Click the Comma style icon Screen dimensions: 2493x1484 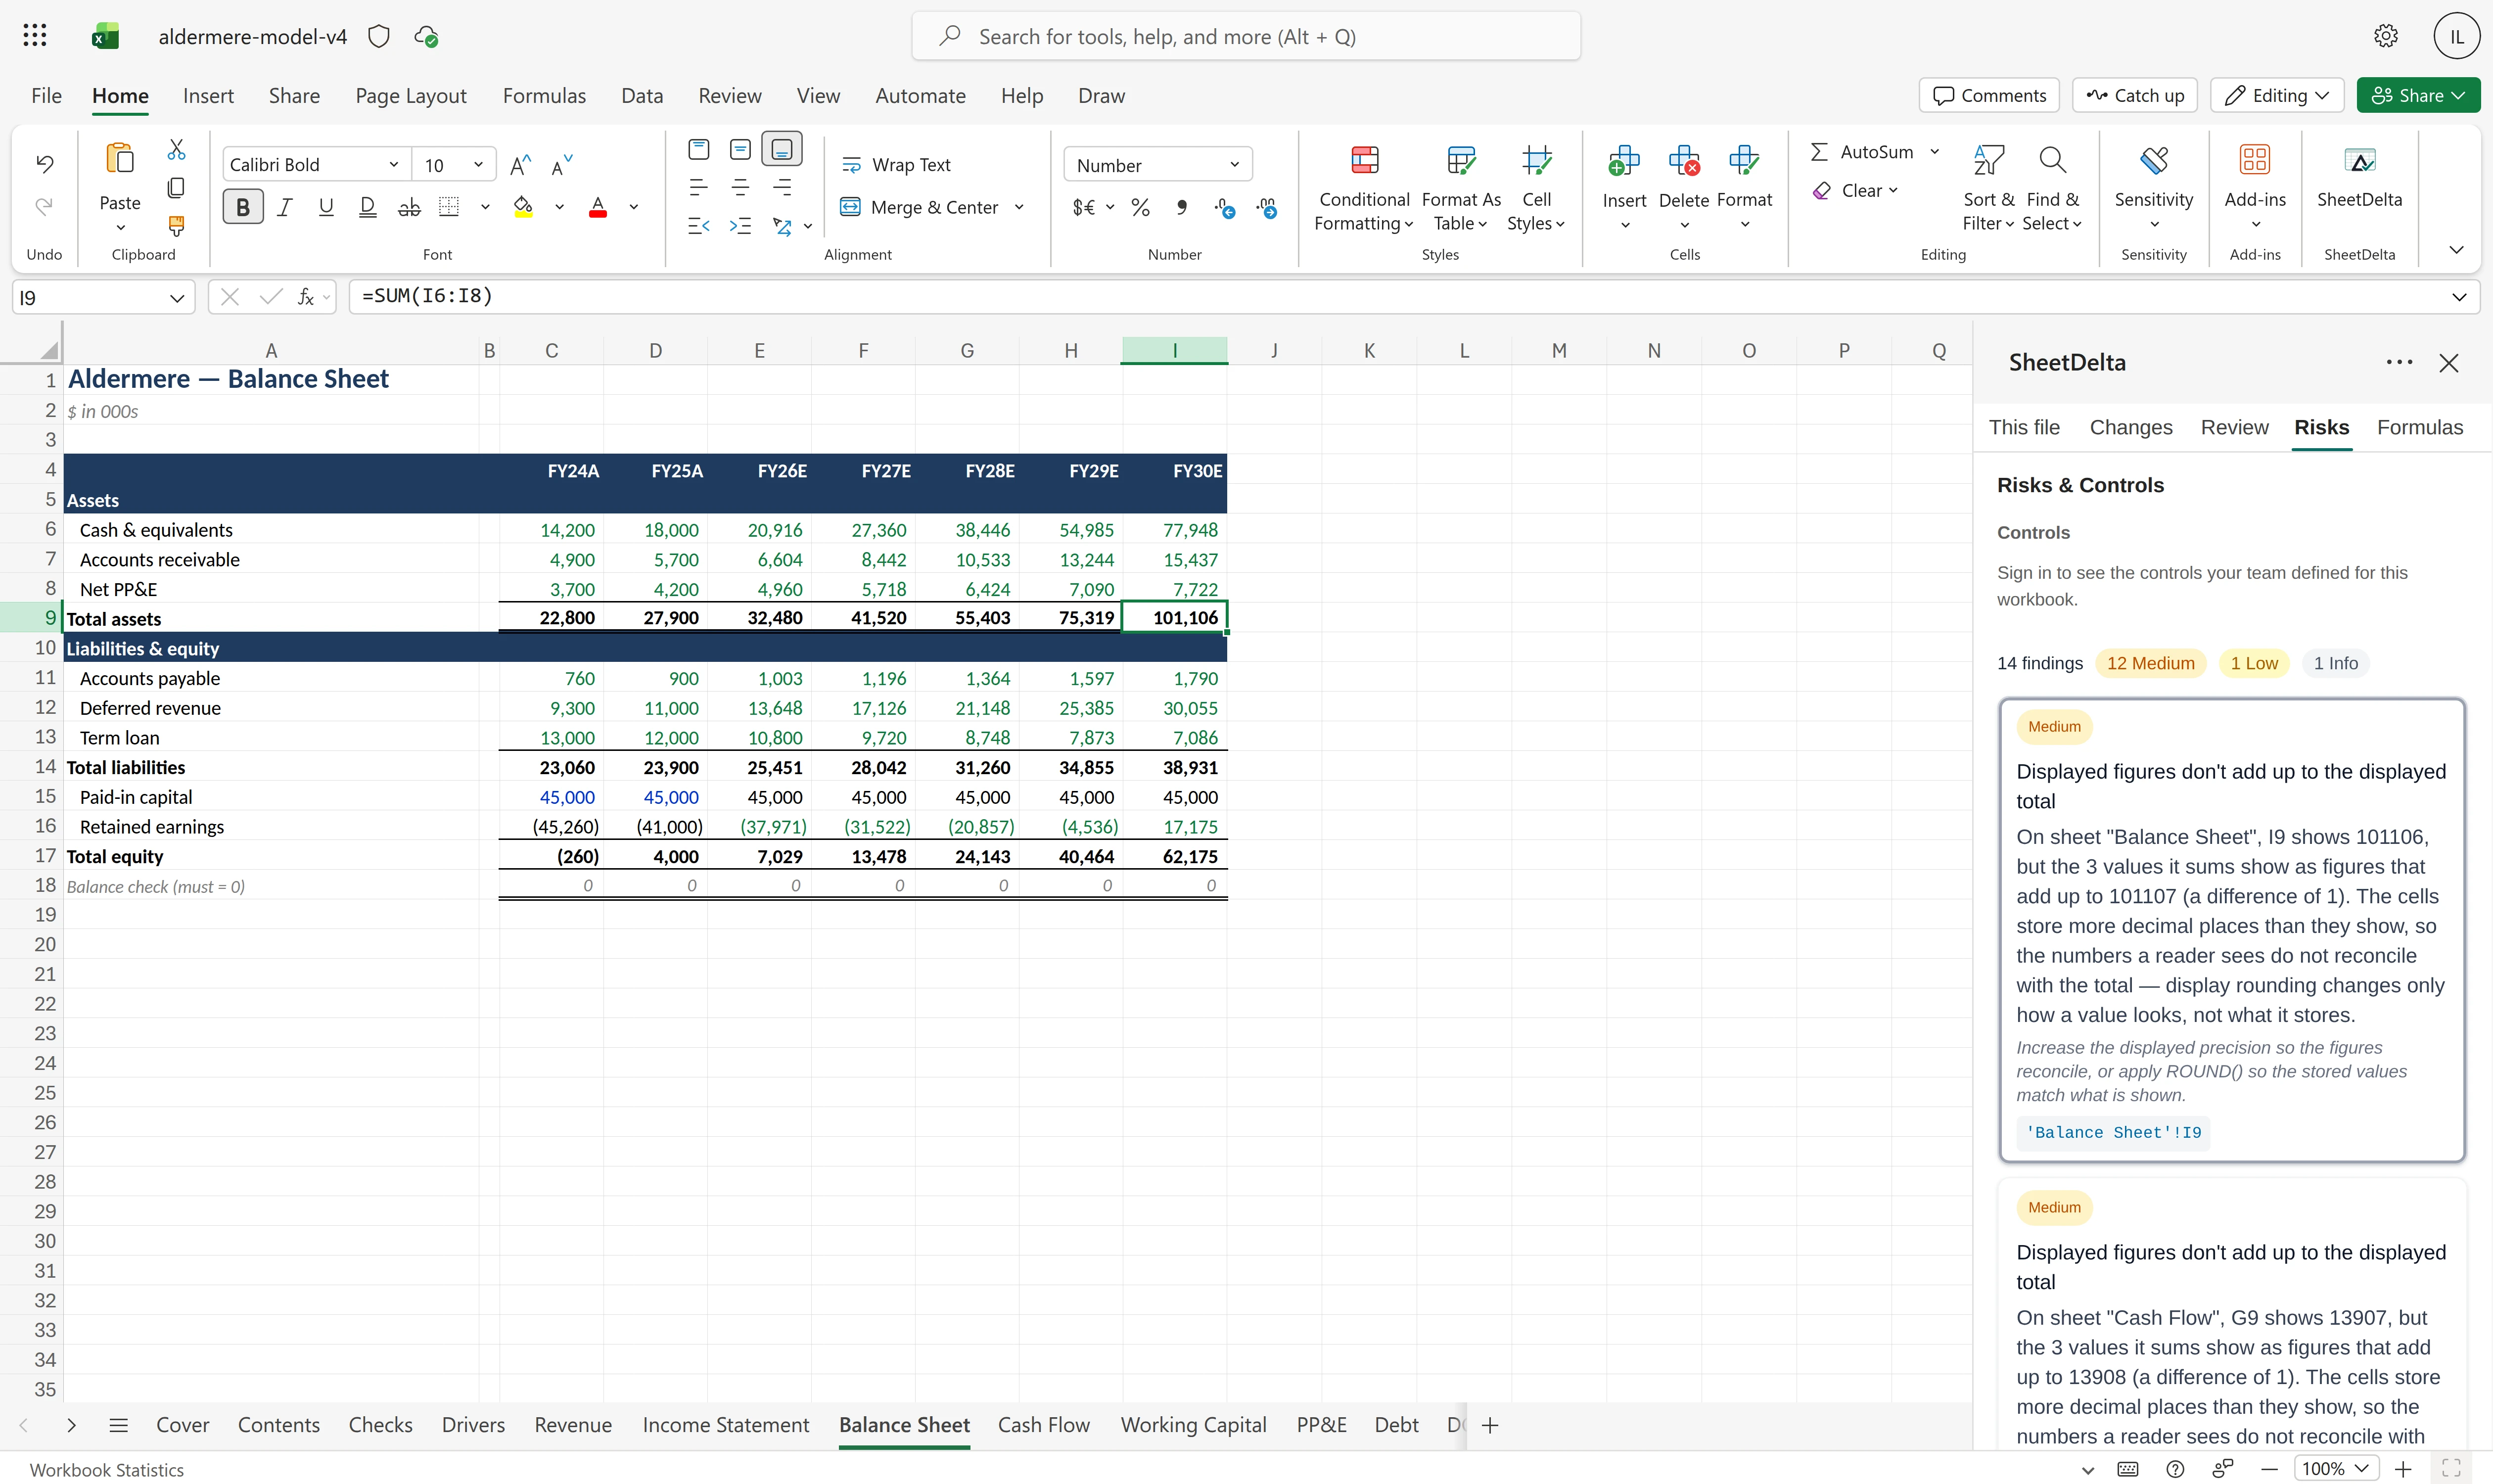1182,208
